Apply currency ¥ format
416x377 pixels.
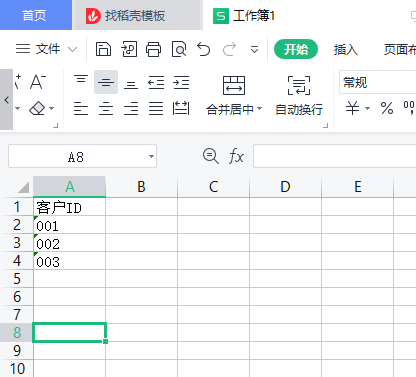click(x=352, y=108)
